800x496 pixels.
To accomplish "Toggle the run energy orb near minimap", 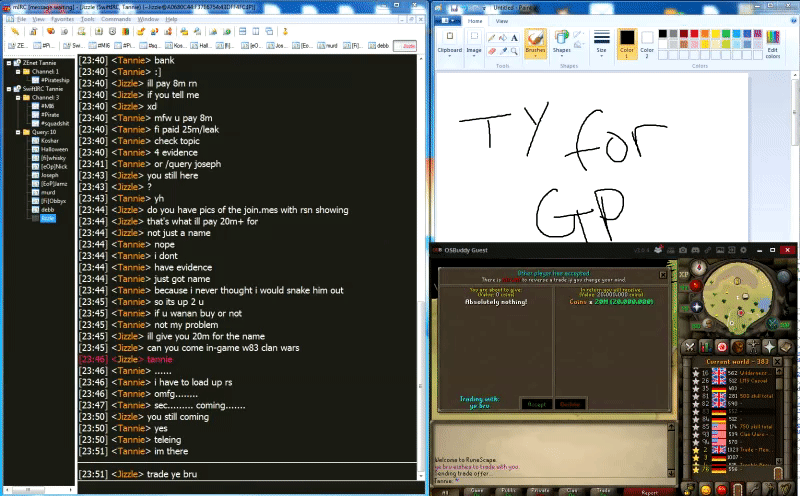I will [707, 324].
